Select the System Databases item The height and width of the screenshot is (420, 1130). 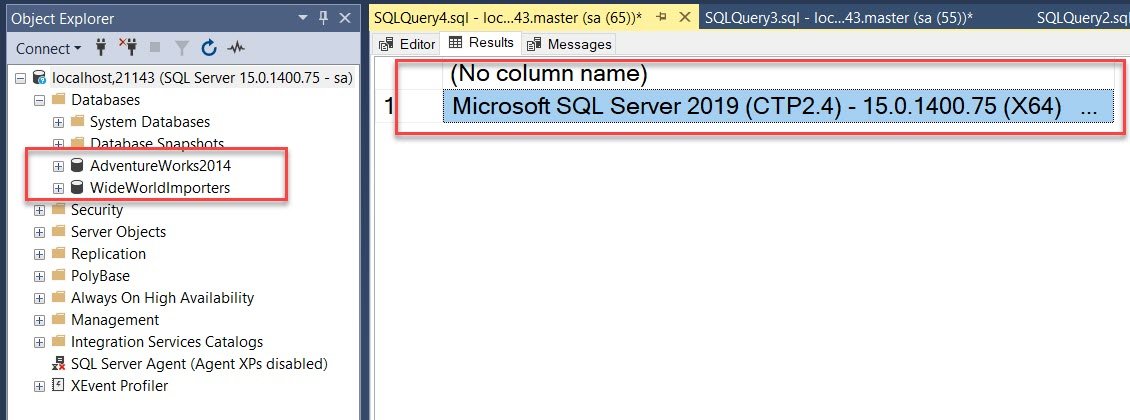click(x=150, y=122)
